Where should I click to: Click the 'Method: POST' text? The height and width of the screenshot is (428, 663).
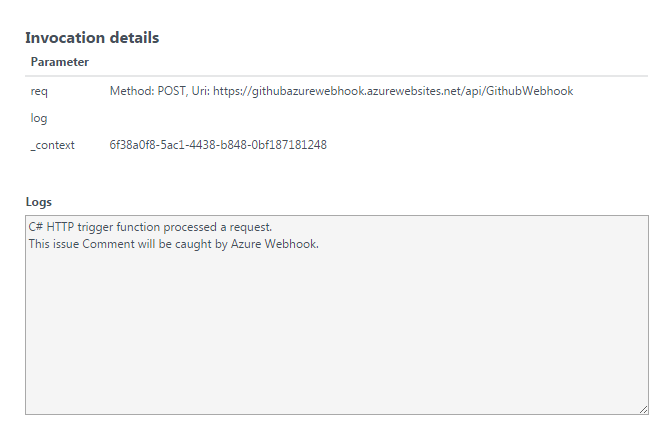[x=148, y=91]
